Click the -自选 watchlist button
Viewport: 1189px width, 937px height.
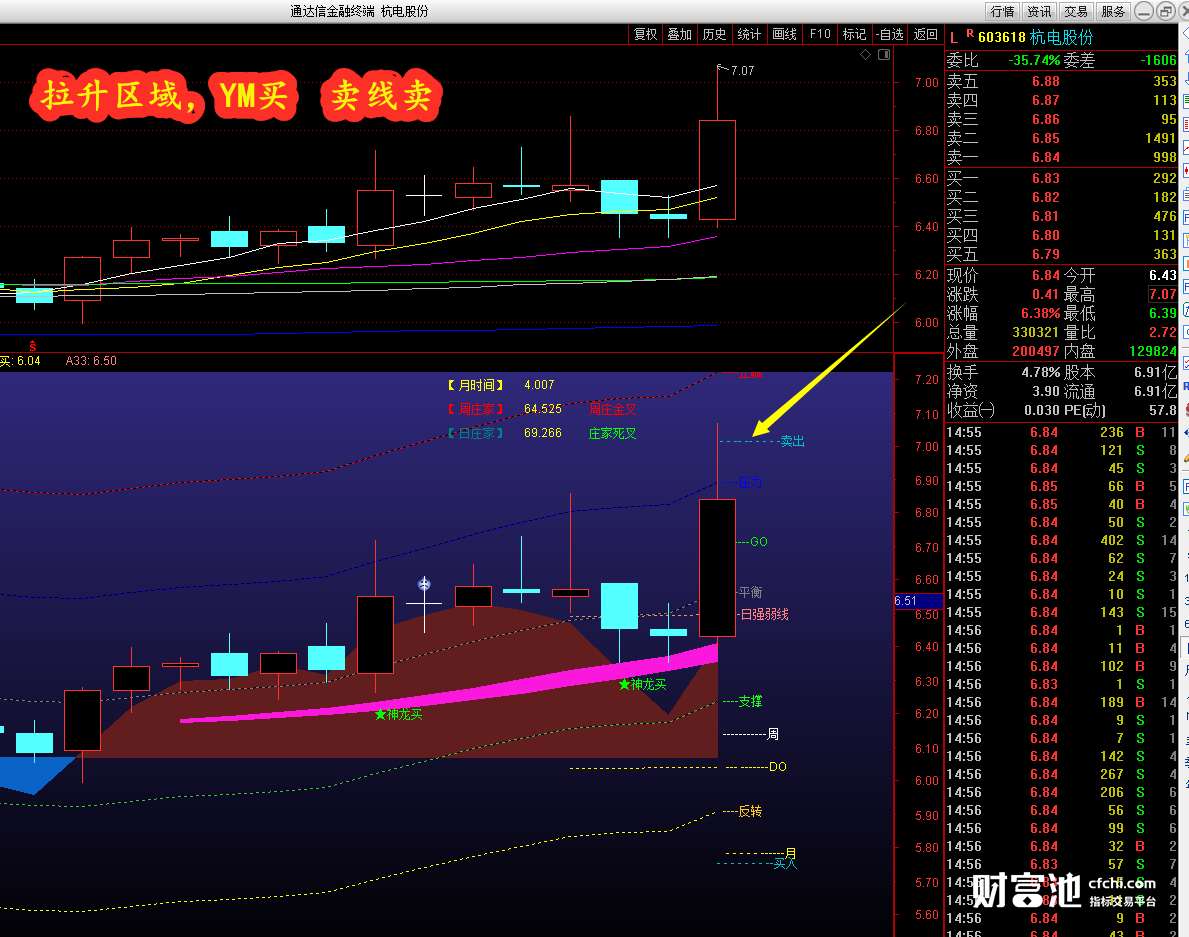point(889,34)
